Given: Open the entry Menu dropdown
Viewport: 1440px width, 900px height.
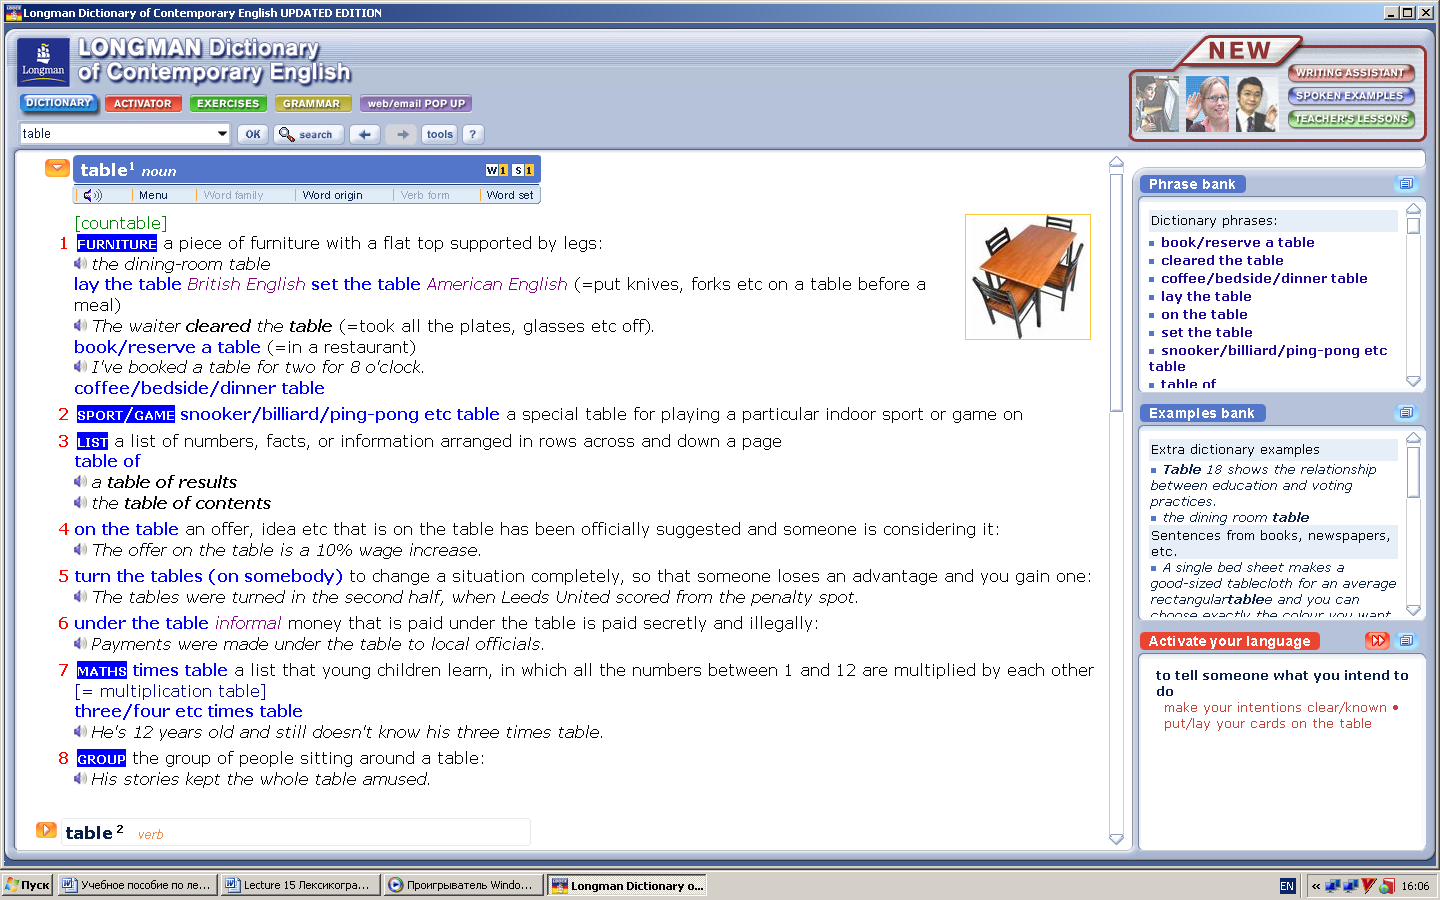Looking at the screenshot, I should [x=153, y=196].
